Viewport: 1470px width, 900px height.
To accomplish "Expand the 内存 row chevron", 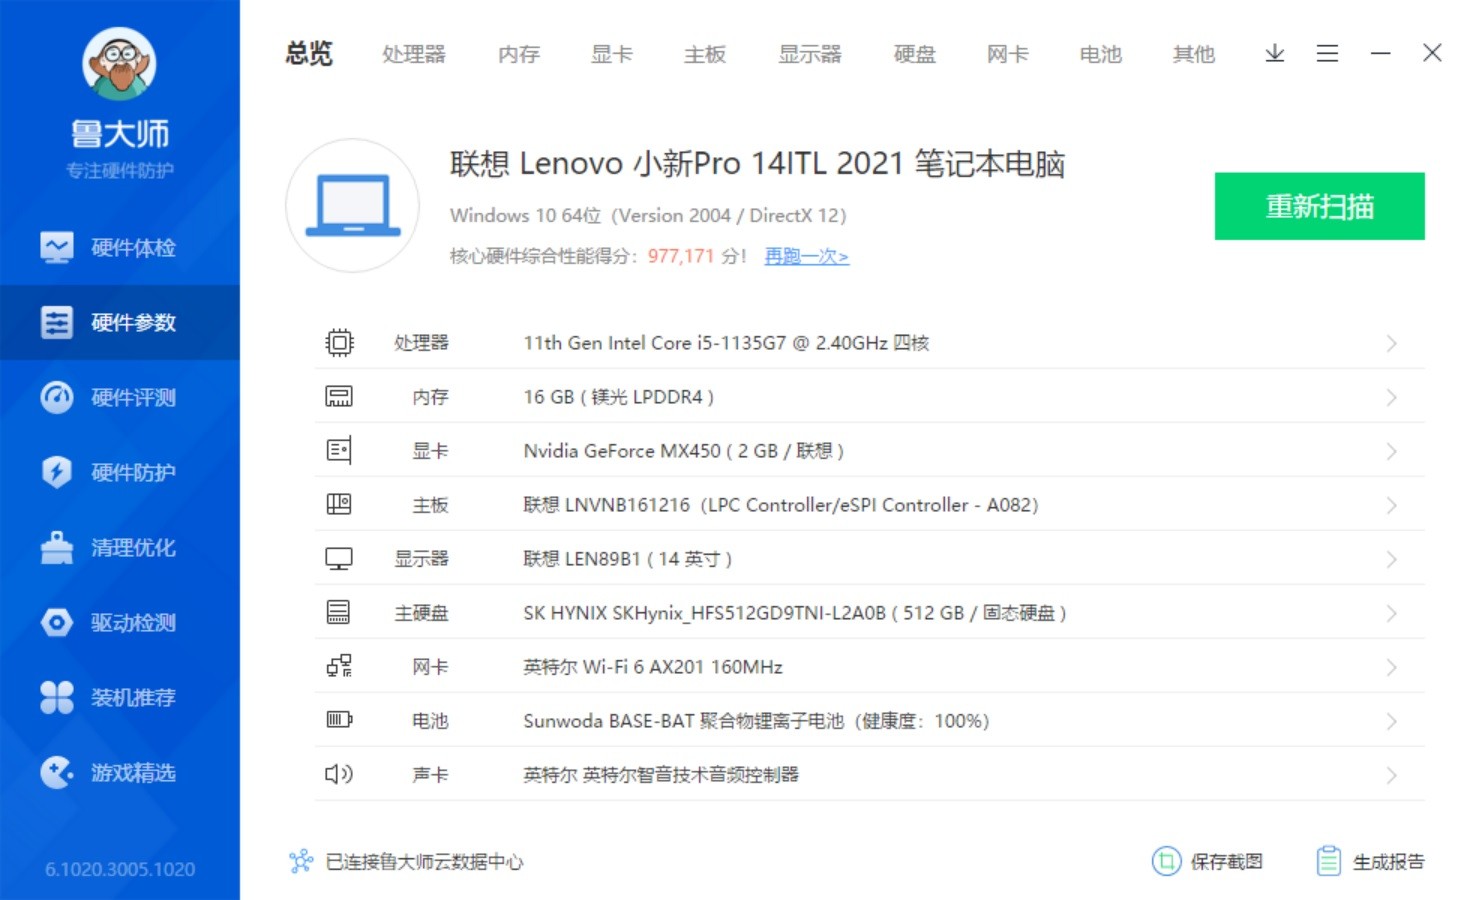I will click(x=1391, y=398).
